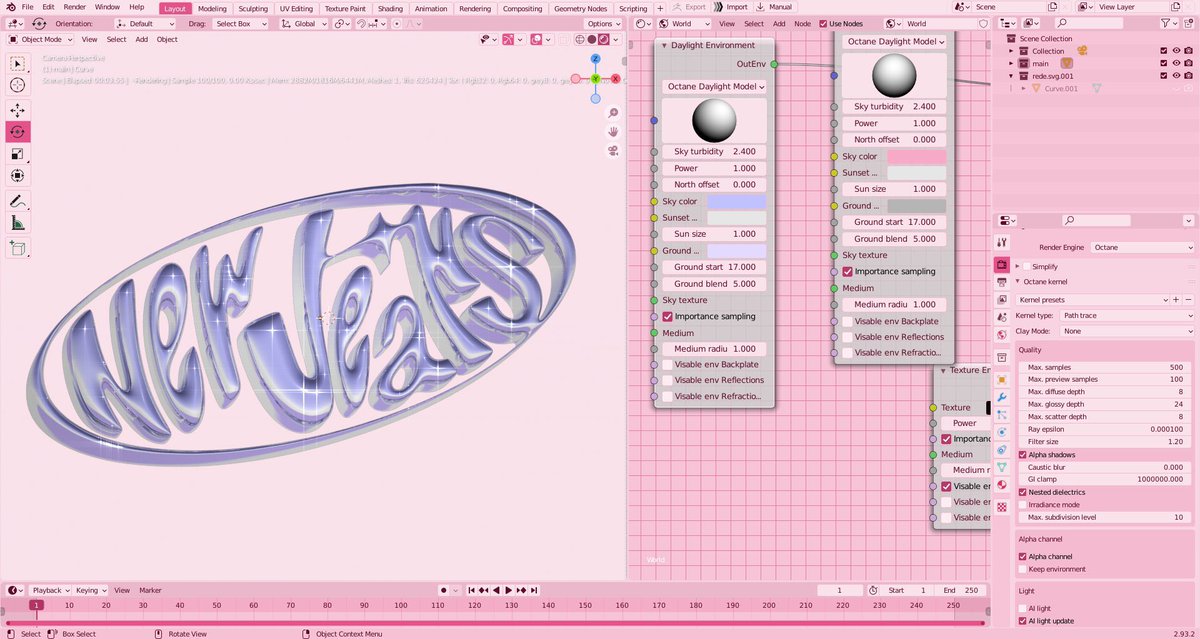Viewport: 1200px width, 639px height.
Task: Select the Move tool
Action: [18, 110]
